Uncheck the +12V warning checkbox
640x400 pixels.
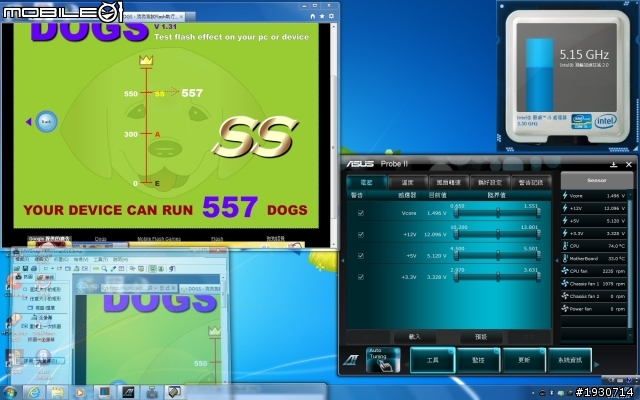[x=361, y=235]
